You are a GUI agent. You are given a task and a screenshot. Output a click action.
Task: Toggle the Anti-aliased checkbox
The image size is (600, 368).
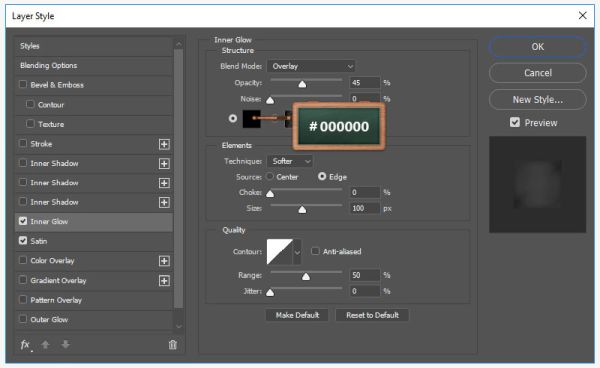pyautogui.click(x=315, y=251)
